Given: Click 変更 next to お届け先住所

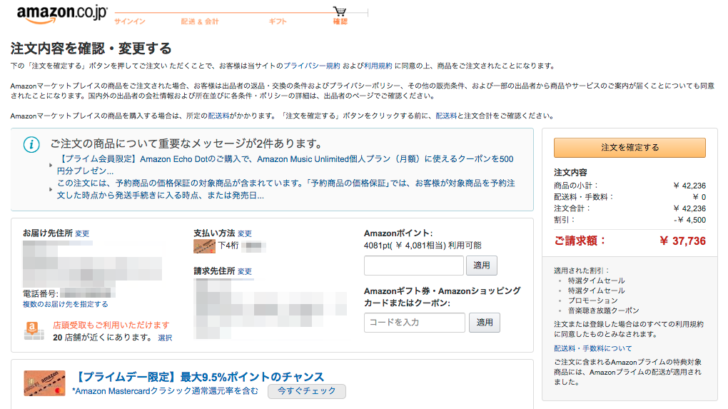Looking at the screenshot, I should 82,234.
